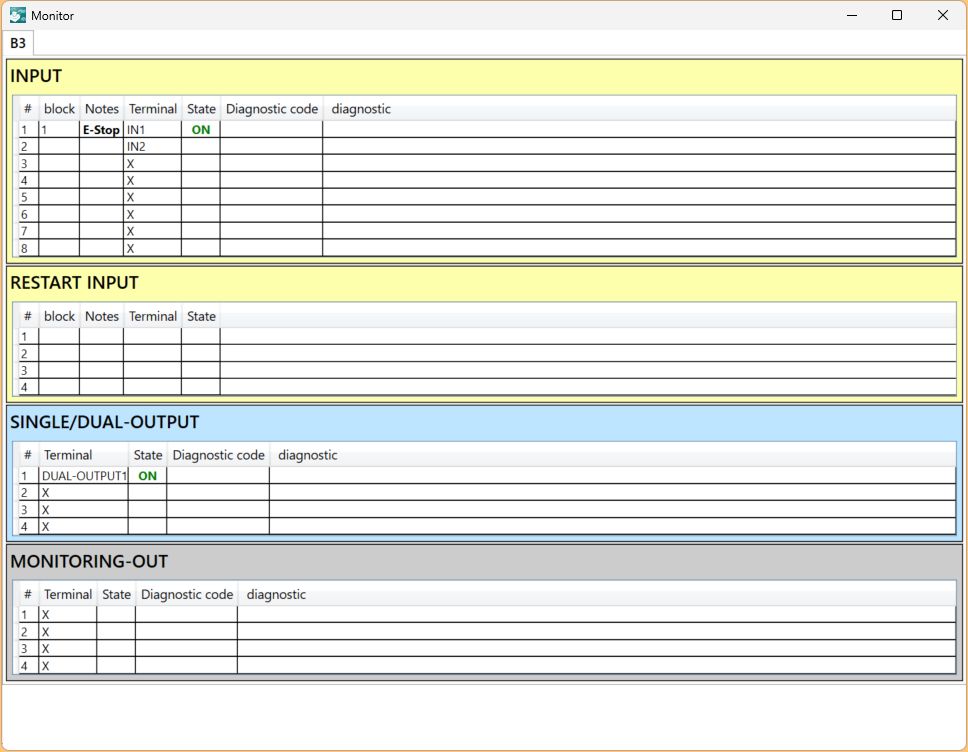Click the SINGLE/DUAL-OUTPUT section heading
The width and height of the screenshot is (968, 752).
[x=104, y=422]
